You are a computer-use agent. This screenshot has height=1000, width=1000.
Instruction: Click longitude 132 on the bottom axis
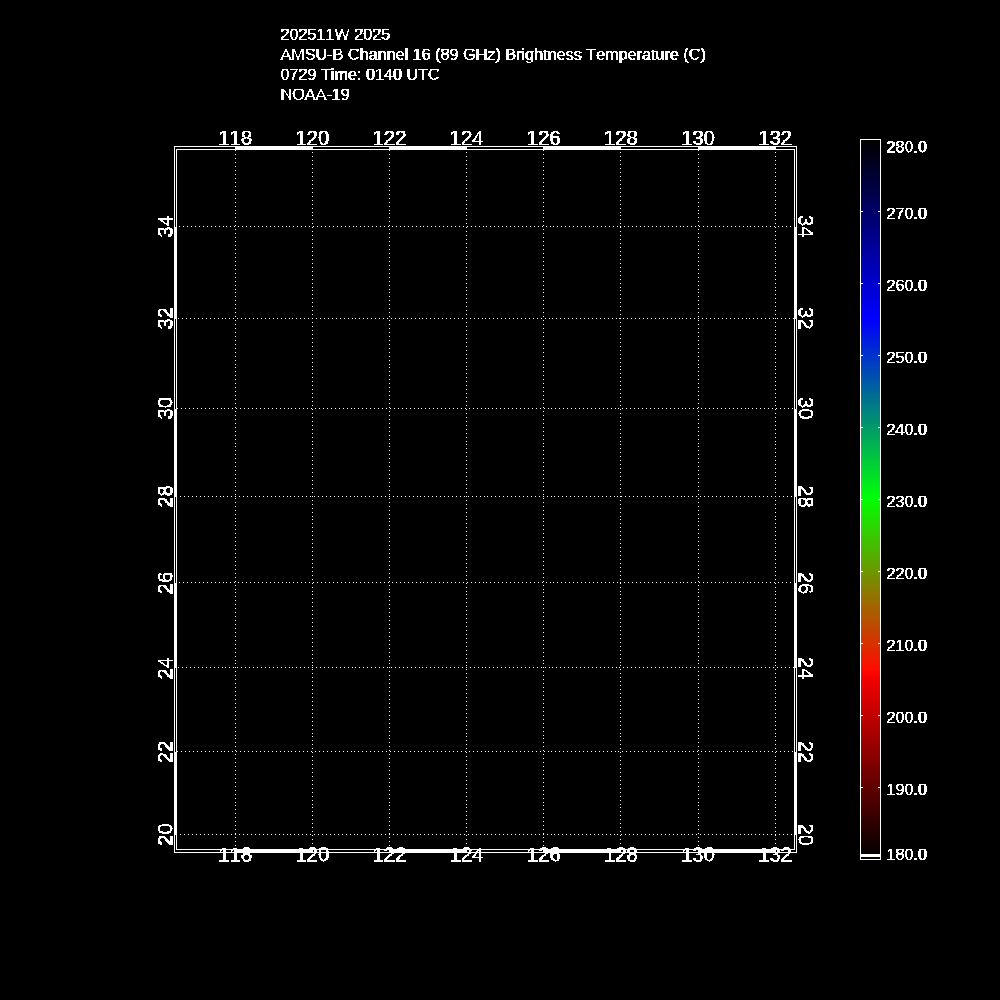click(x=776, y=855)
